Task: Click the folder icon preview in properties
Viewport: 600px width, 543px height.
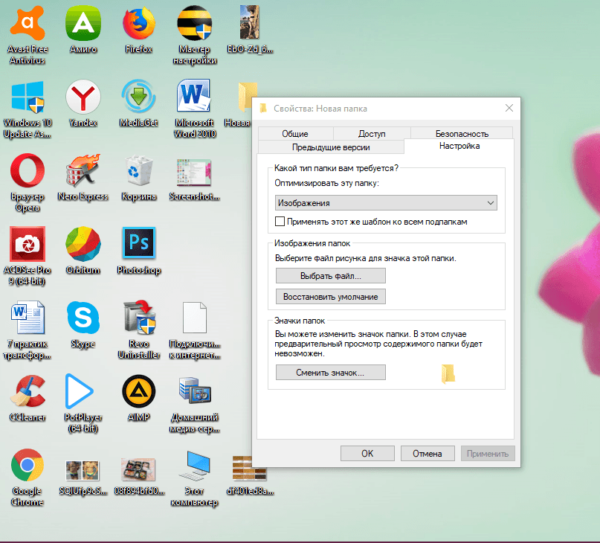Action: pyautogui.click(x=448, y=373)
